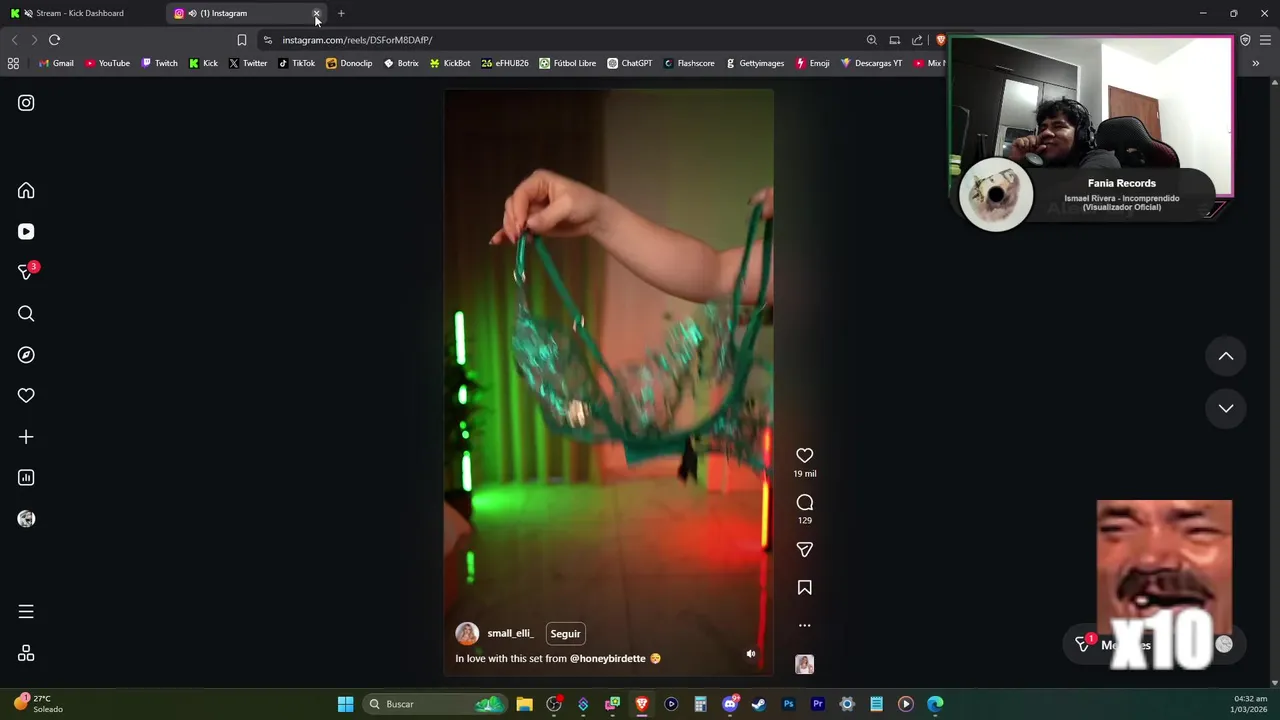The image size is (1280, 720).
Task: Open the browser apps grid icon
Action: tap(13, 63)
